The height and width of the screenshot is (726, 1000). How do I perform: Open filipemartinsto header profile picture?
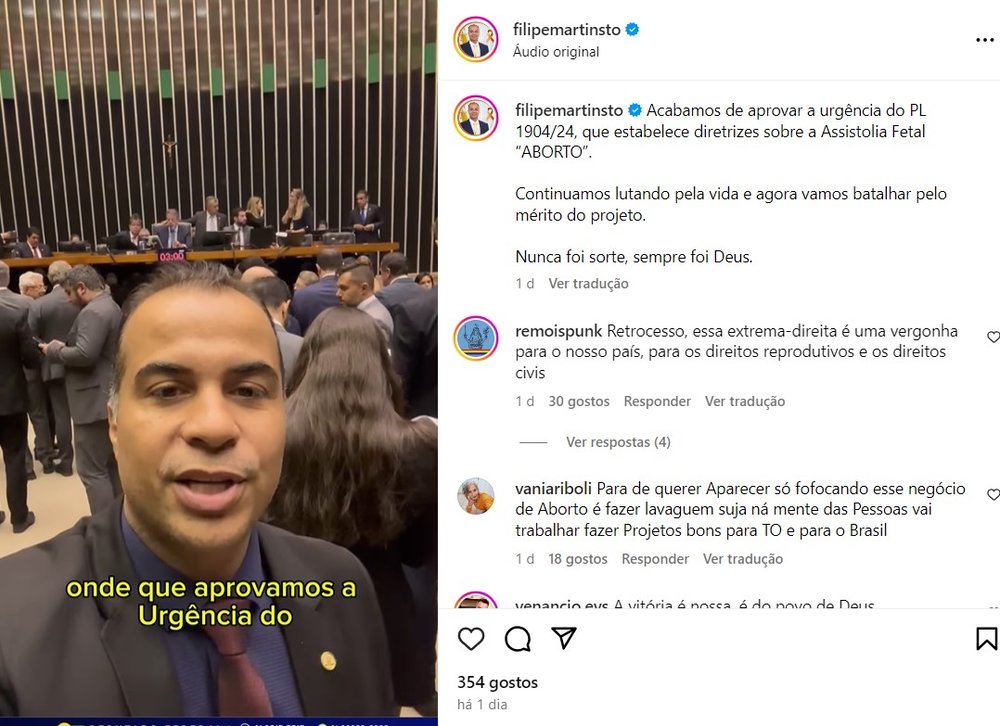tap(476, 40)
